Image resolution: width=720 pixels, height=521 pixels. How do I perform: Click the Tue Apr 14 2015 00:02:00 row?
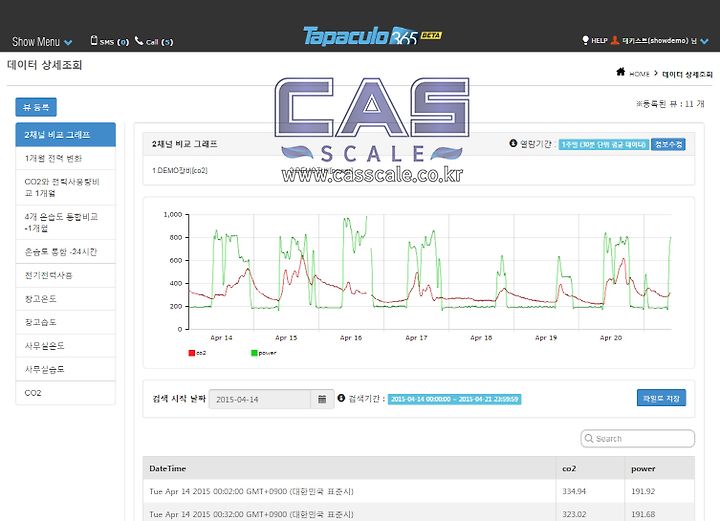[419, 491]
